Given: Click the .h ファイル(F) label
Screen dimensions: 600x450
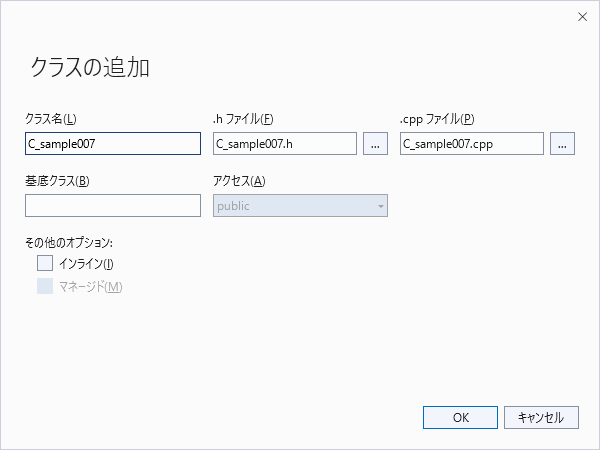Looking at the screenshot, I should (x=243, y=120).
